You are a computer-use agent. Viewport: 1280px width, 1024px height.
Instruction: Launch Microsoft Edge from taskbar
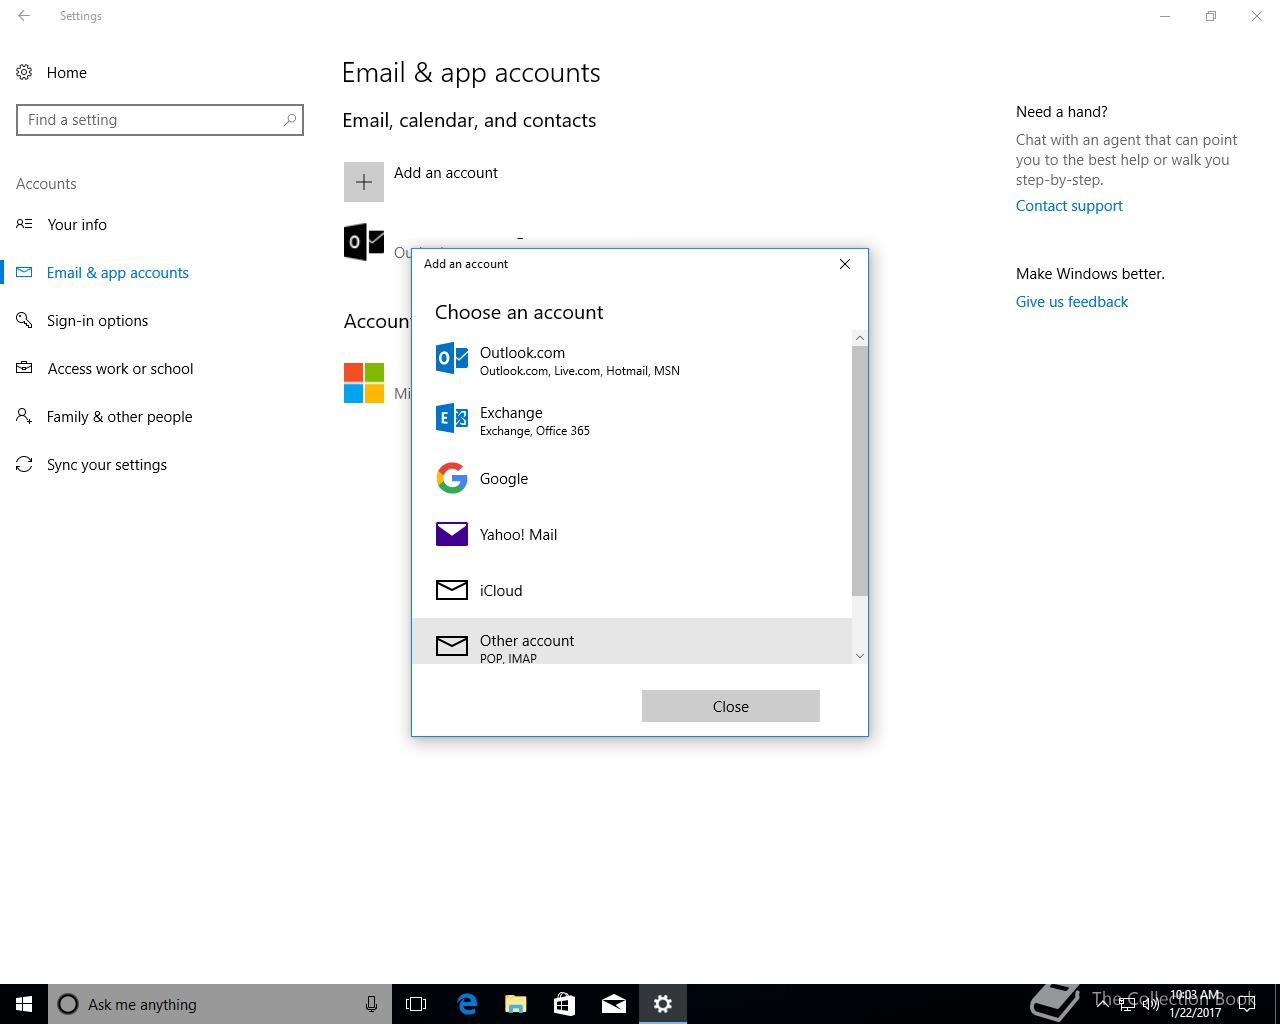pos(467,1004)
